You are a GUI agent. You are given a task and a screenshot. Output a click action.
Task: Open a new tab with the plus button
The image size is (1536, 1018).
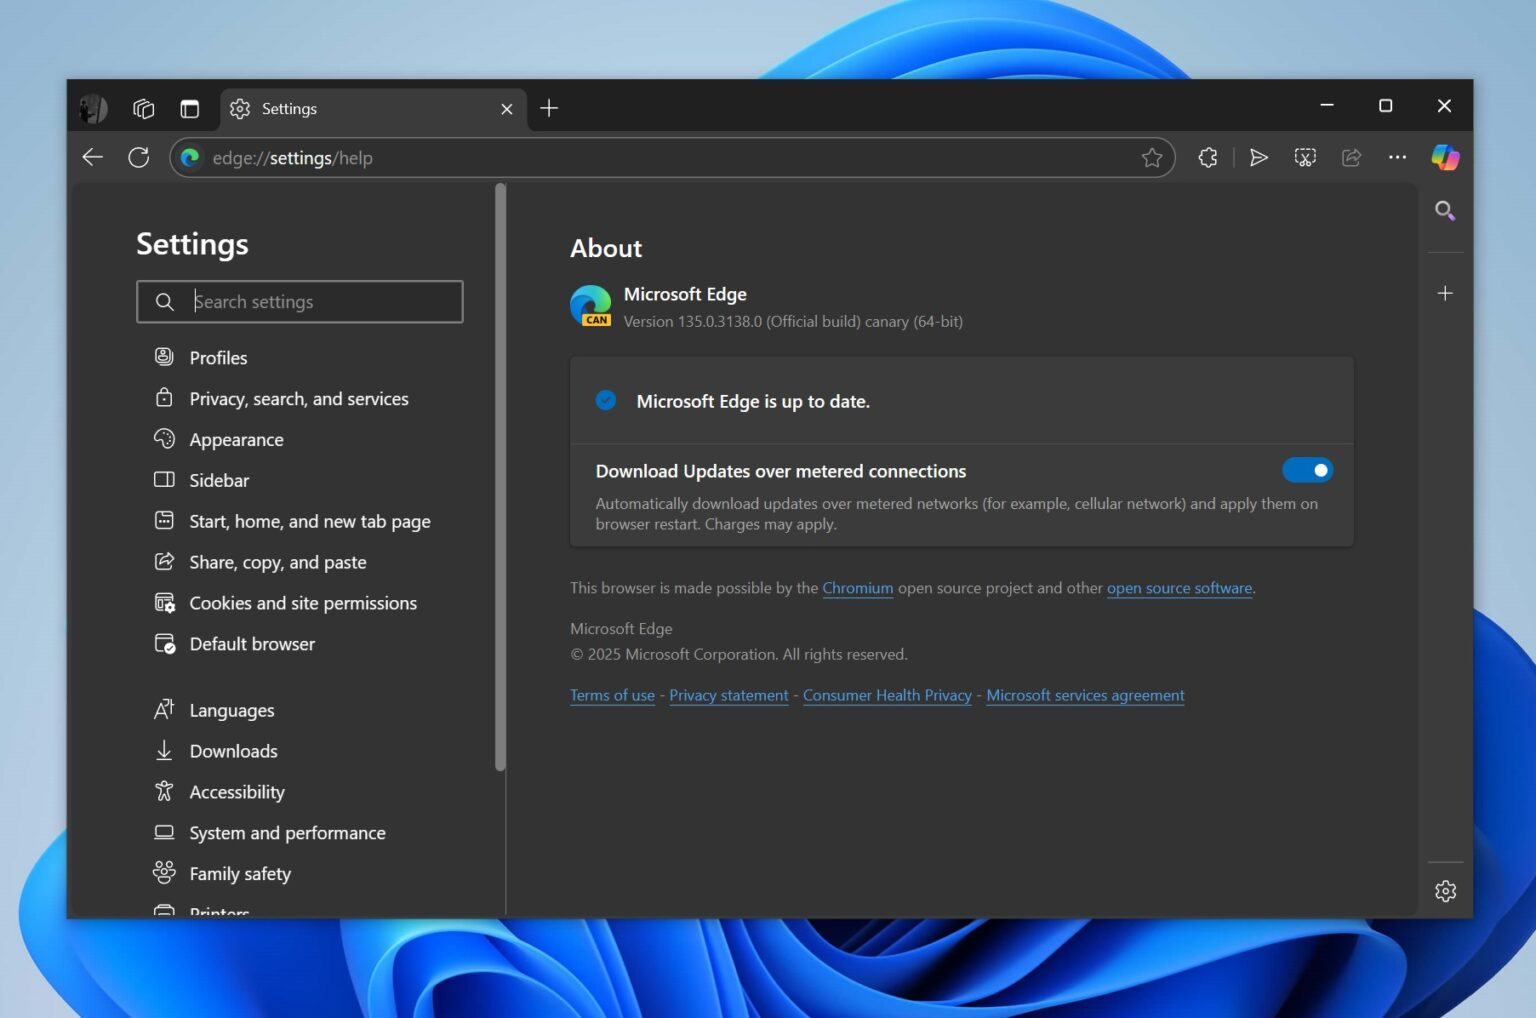(x=548, y=108)
